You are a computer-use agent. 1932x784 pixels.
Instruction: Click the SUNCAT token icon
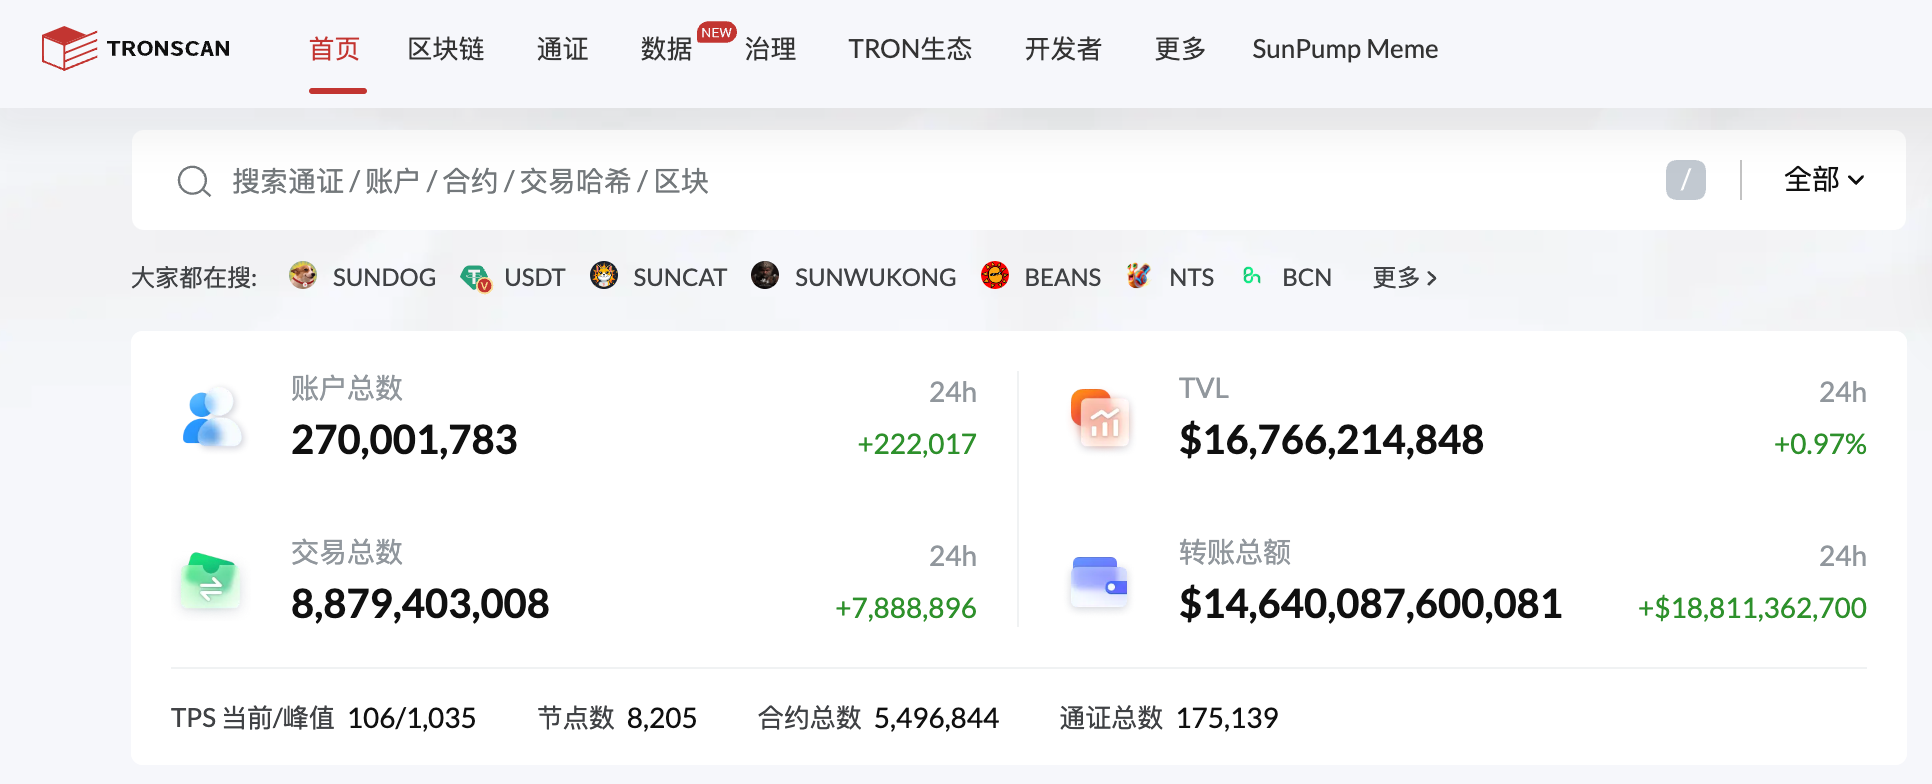click(x=604, y=275)
